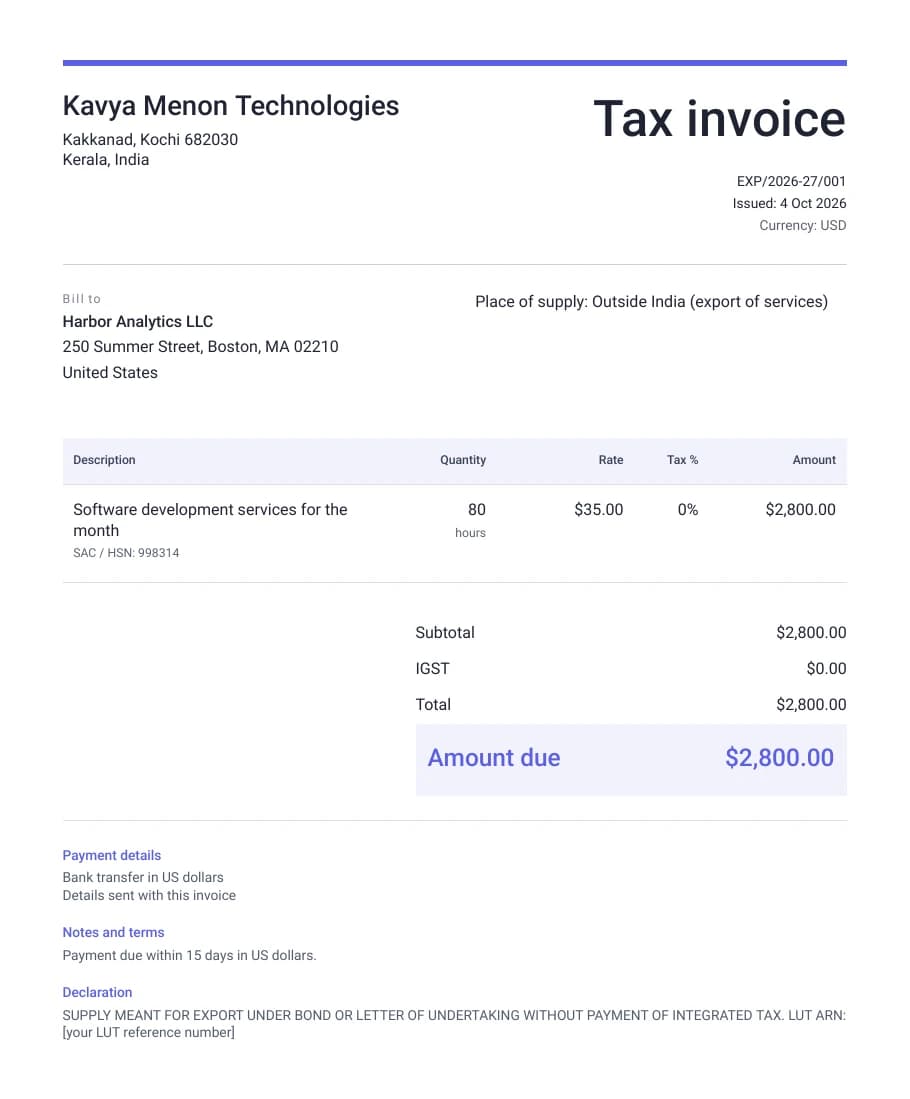This screenshot has width=910, height=1099.
Task: Click the 'Tax invoice' heading
Action: click(719, 118)
